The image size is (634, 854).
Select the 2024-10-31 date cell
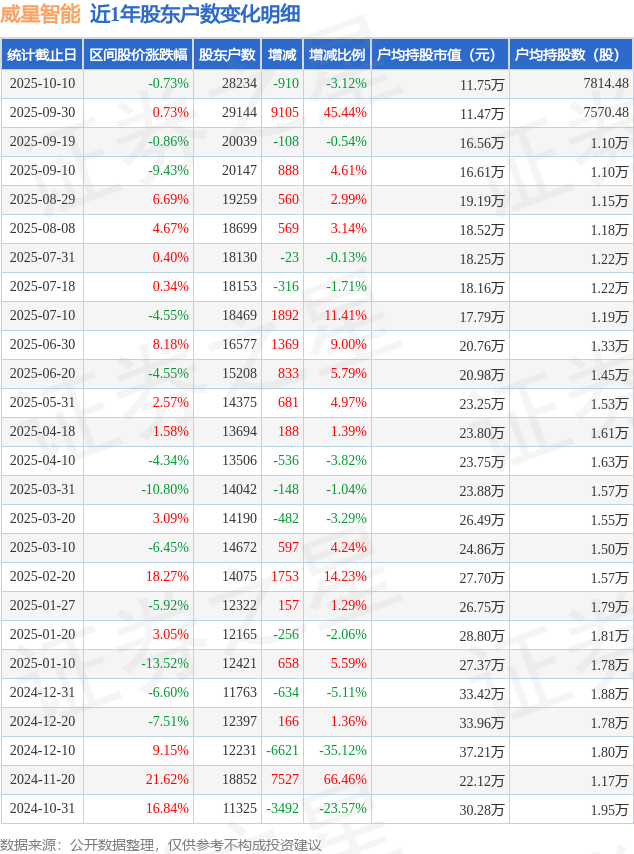tap(41, 809)
